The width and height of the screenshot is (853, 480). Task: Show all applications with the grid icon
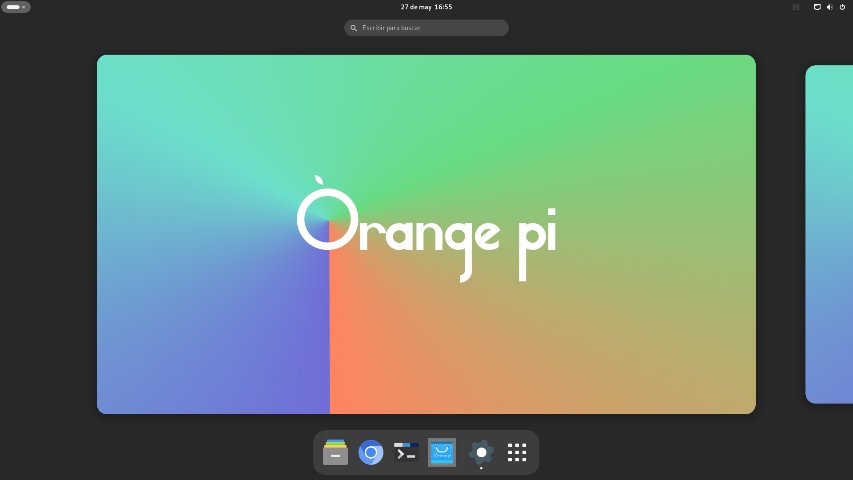tap(517, 452)
